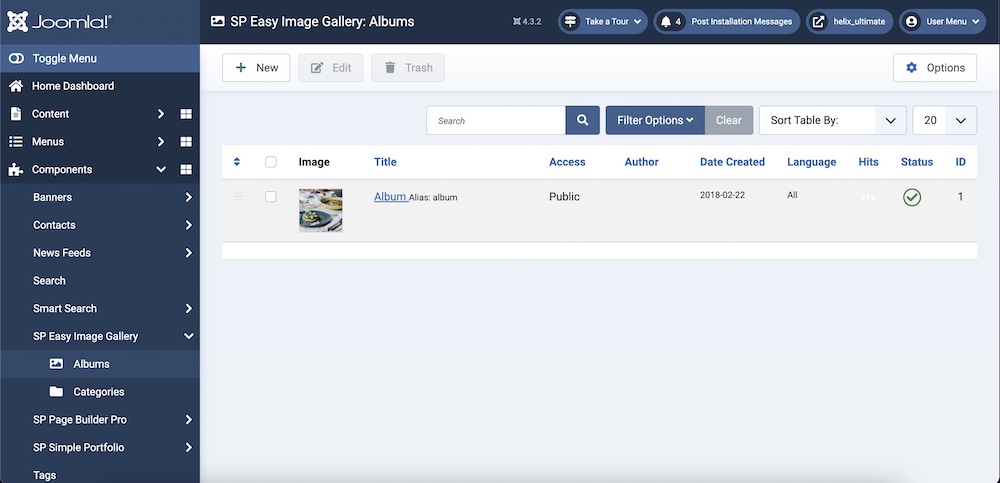Open the Content dashboard grid icon
Viewport: 1000px width, 483px height.
(186, 114)
